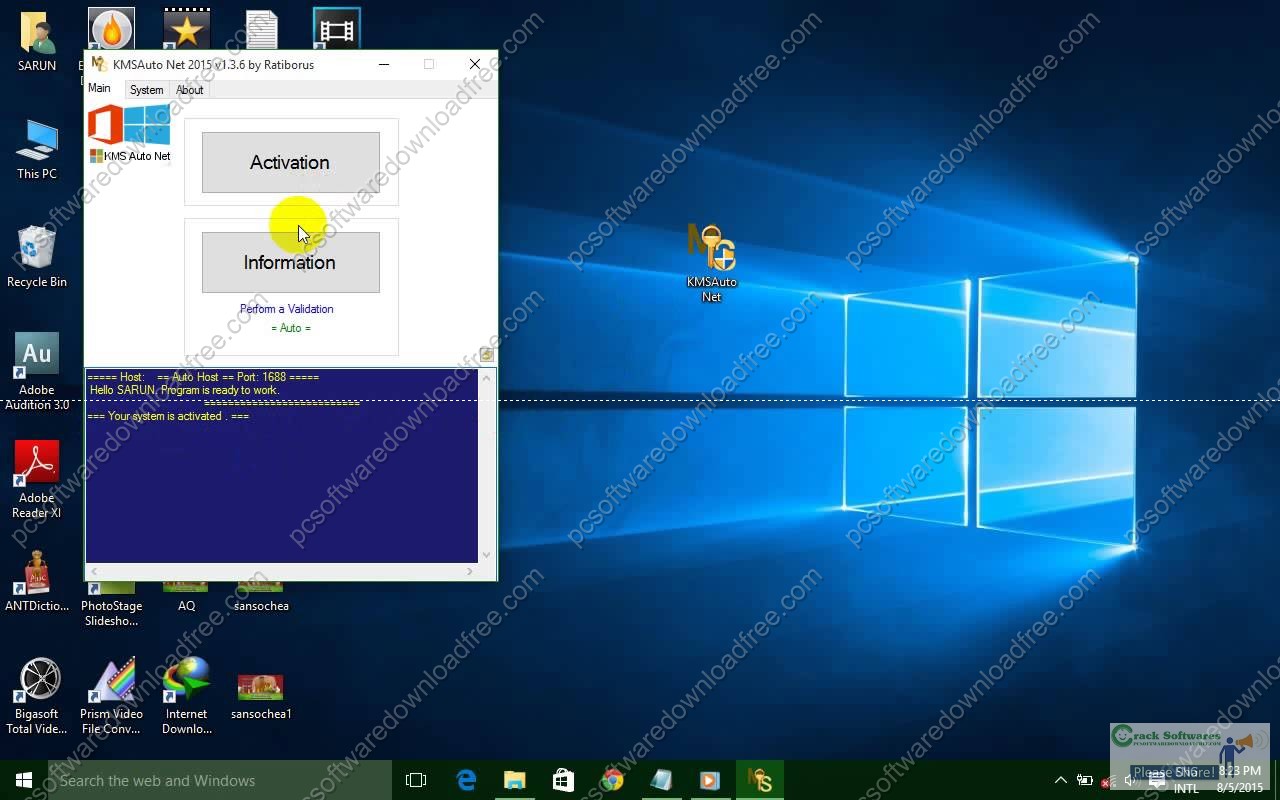Launch Microsoft Edge from the taskbar
This screenshot has height=800, width=1280.
click(466, 780)
